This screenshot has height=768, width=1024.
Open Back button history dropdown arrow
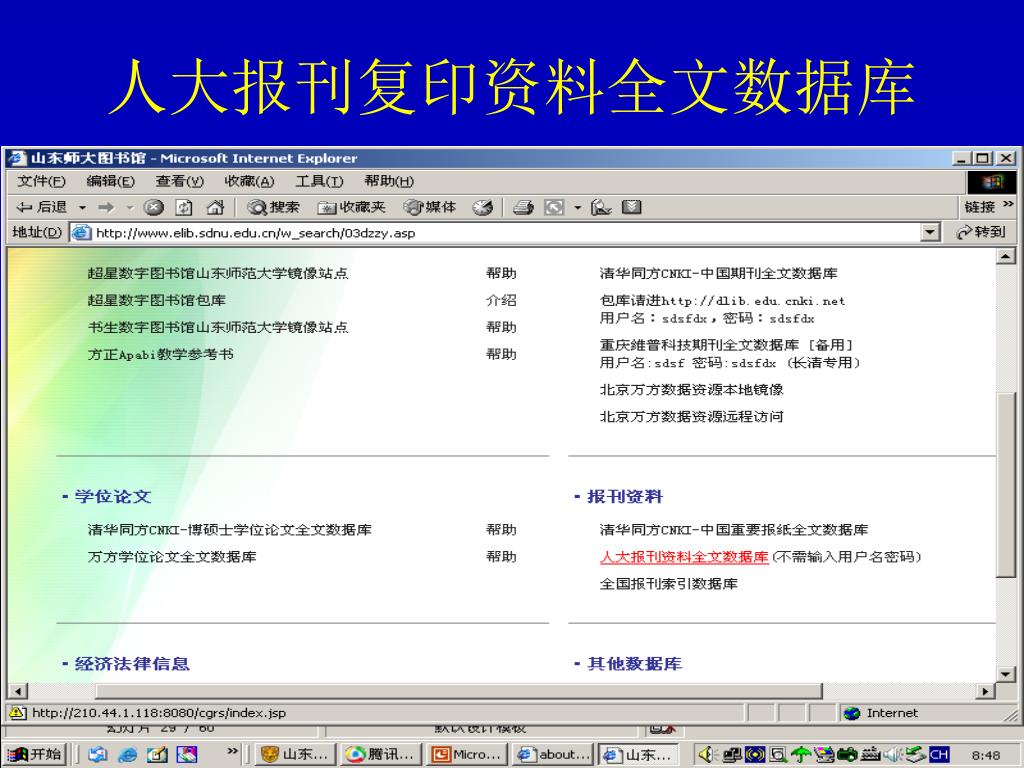(x=82, y=208)
